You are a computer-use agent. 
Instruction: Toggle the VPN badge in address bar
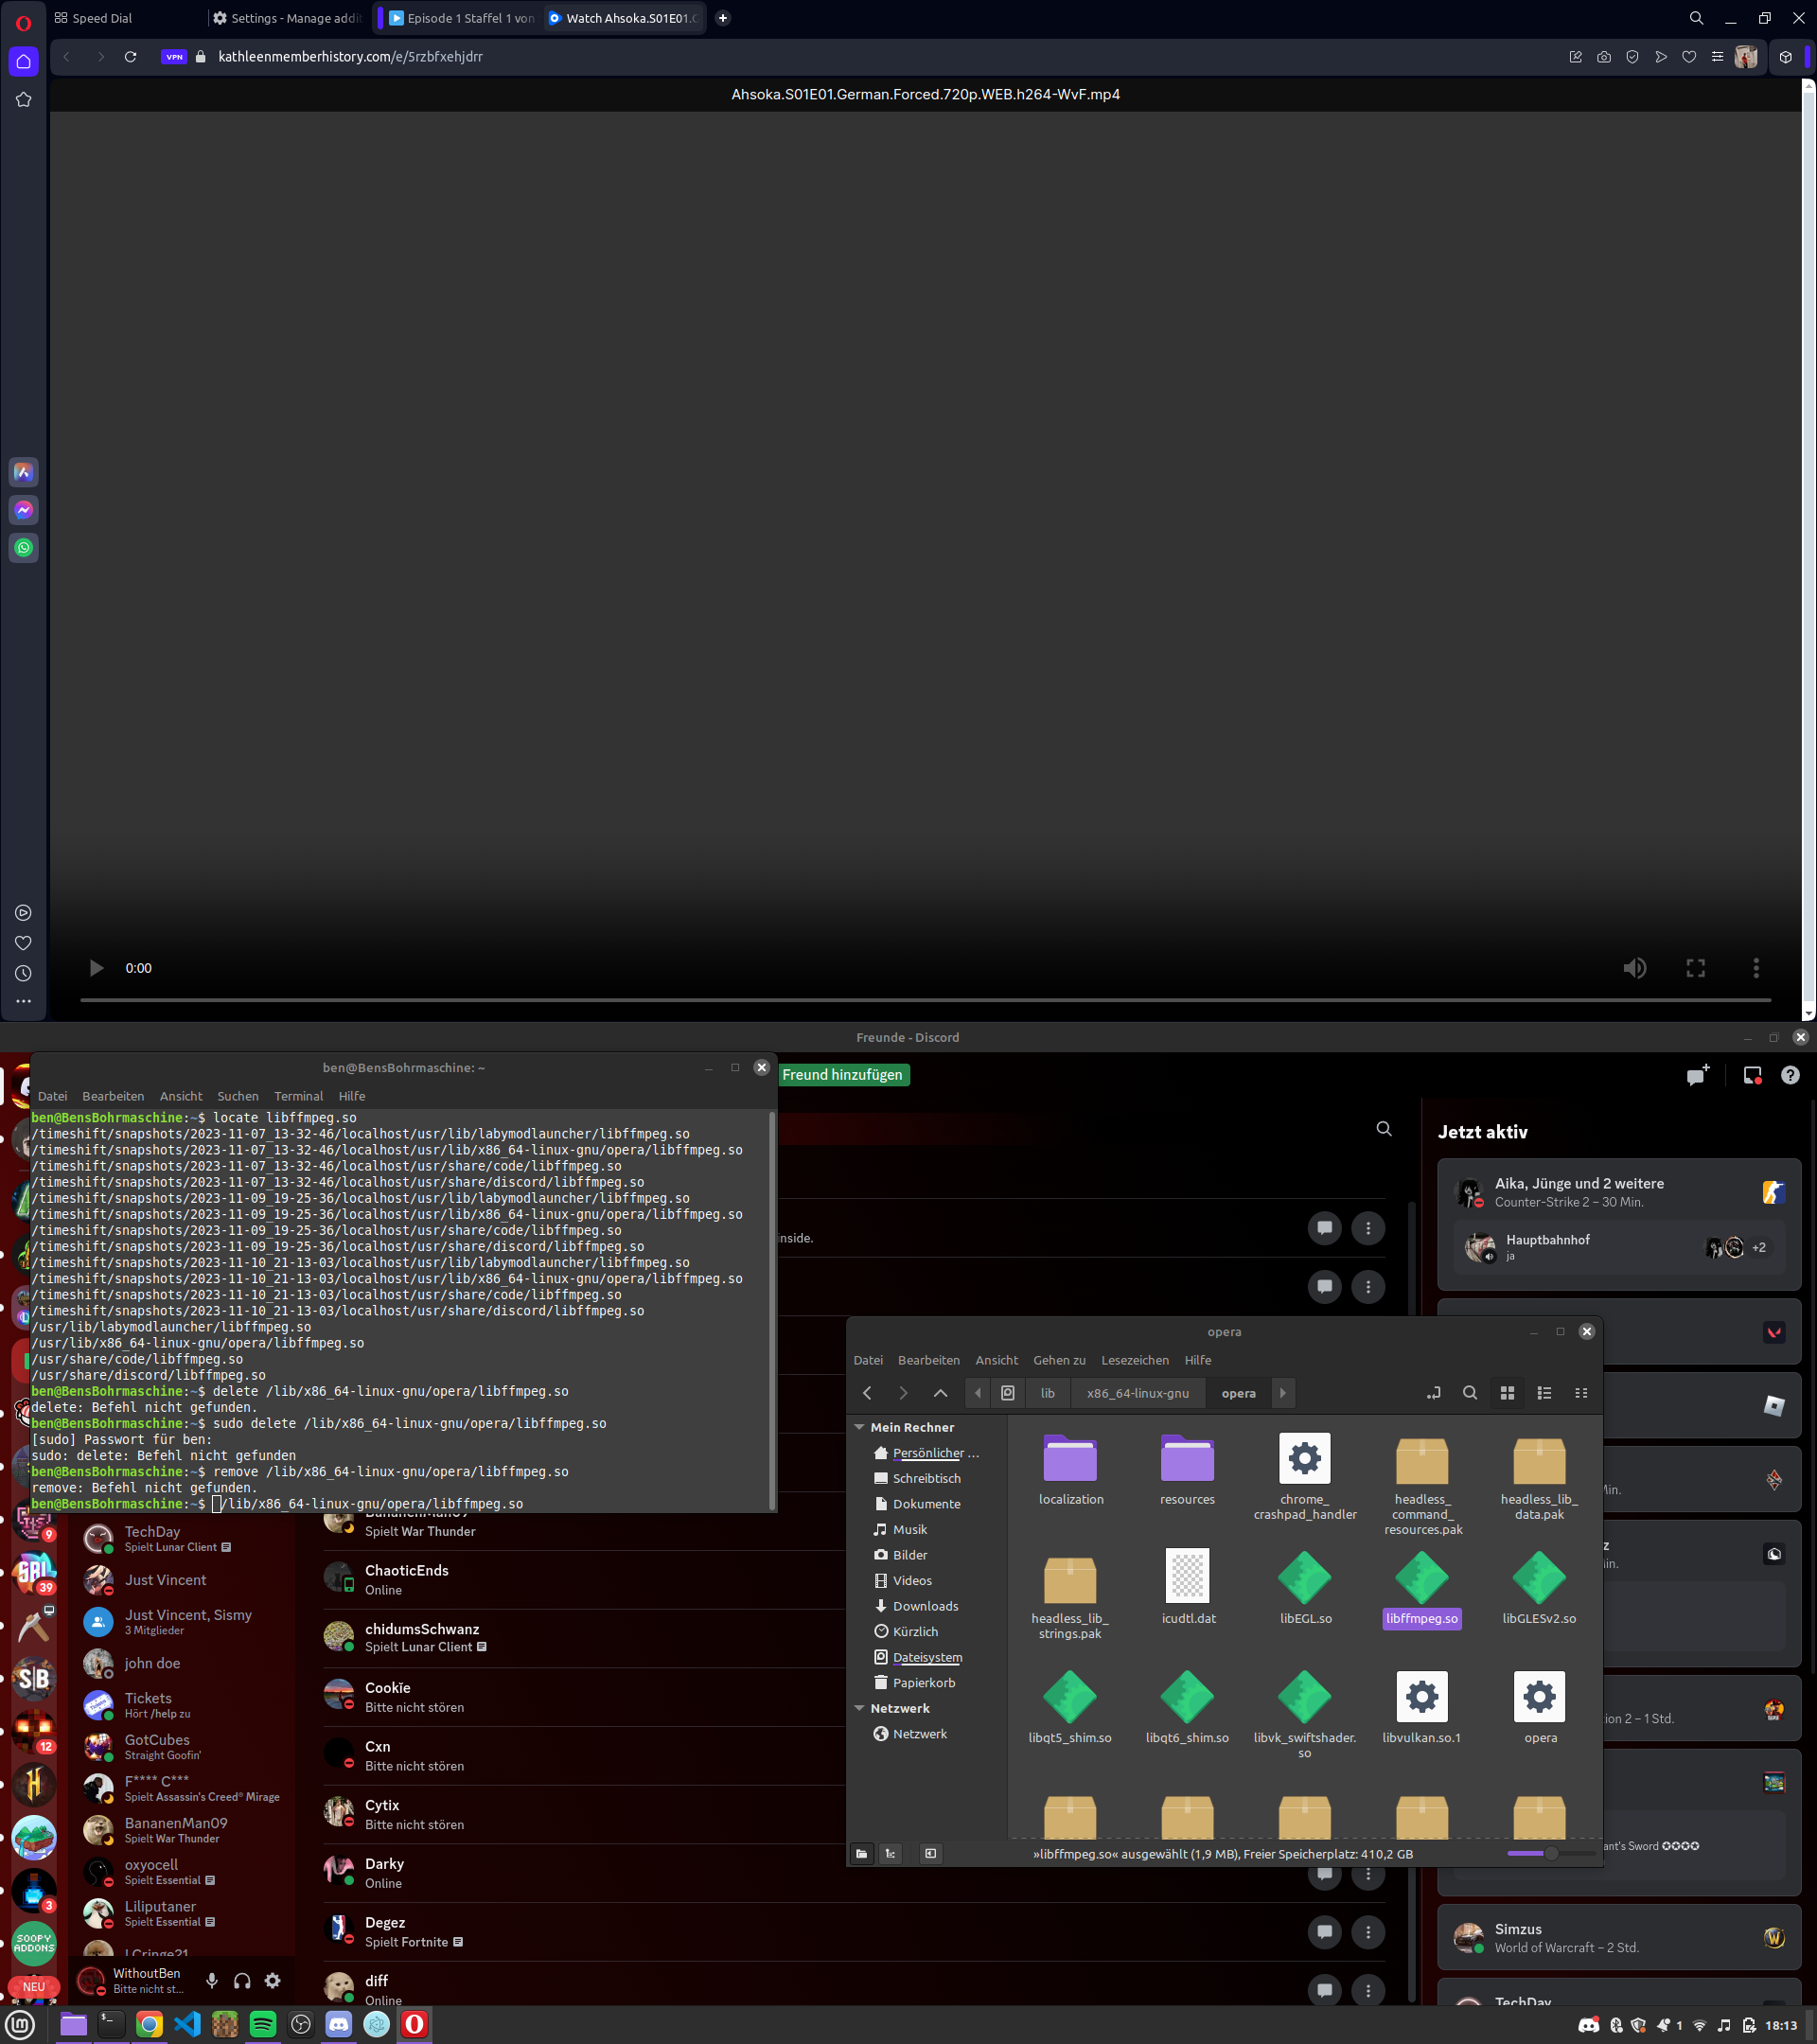(x=174, y=57)
